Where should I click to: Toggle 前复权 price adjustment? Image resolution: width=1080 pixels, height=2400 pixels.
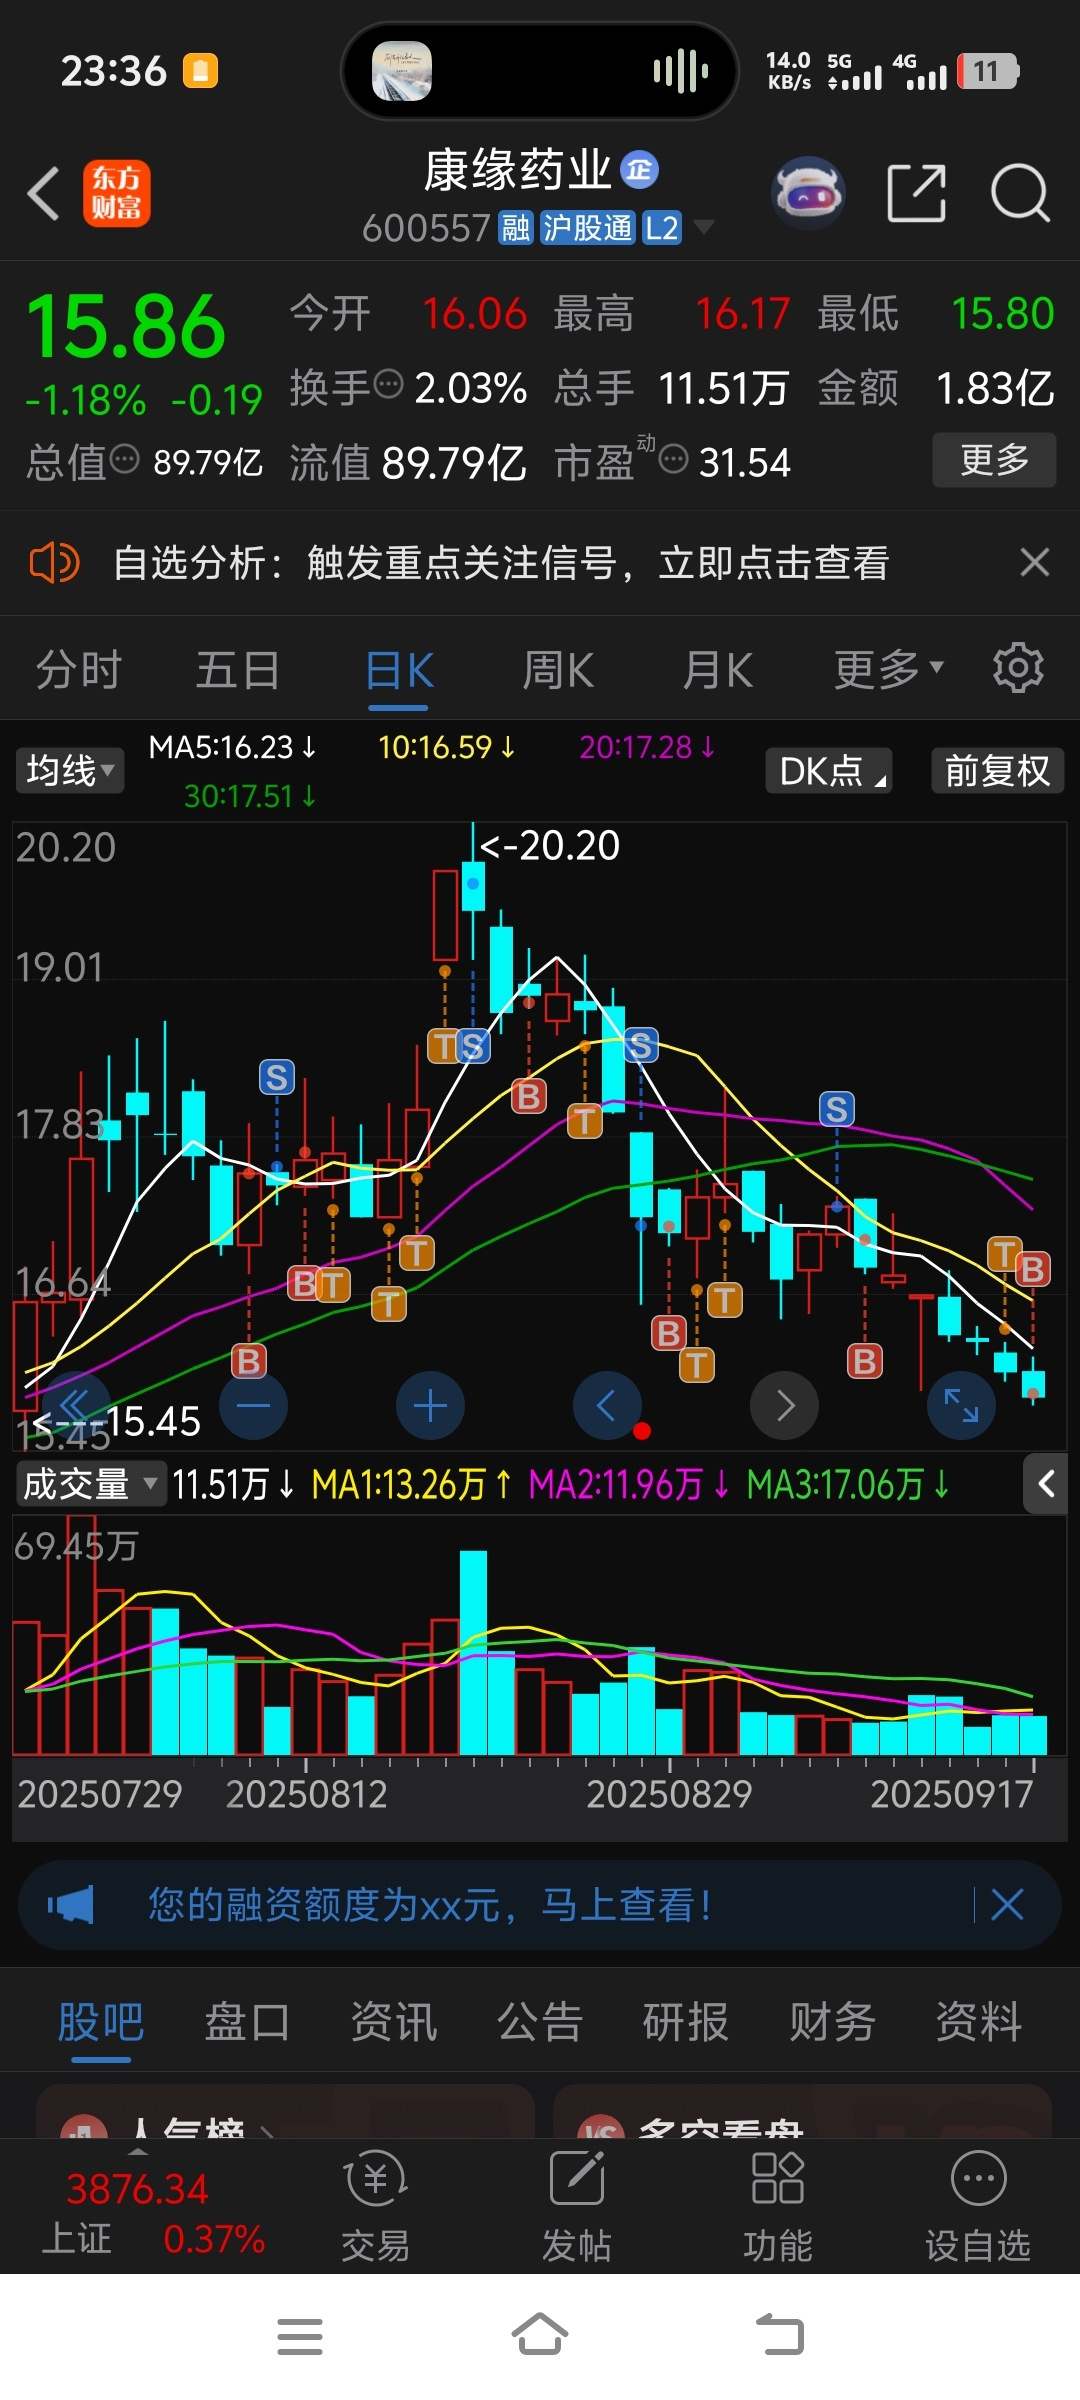point(998,771)
